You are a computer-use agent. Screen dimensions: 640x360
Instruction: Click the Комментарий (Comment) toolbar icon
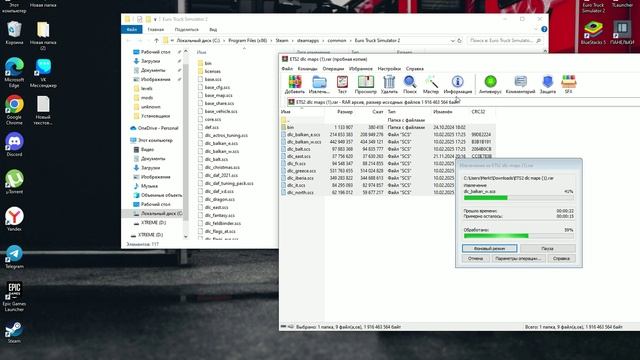pos(520,84)
